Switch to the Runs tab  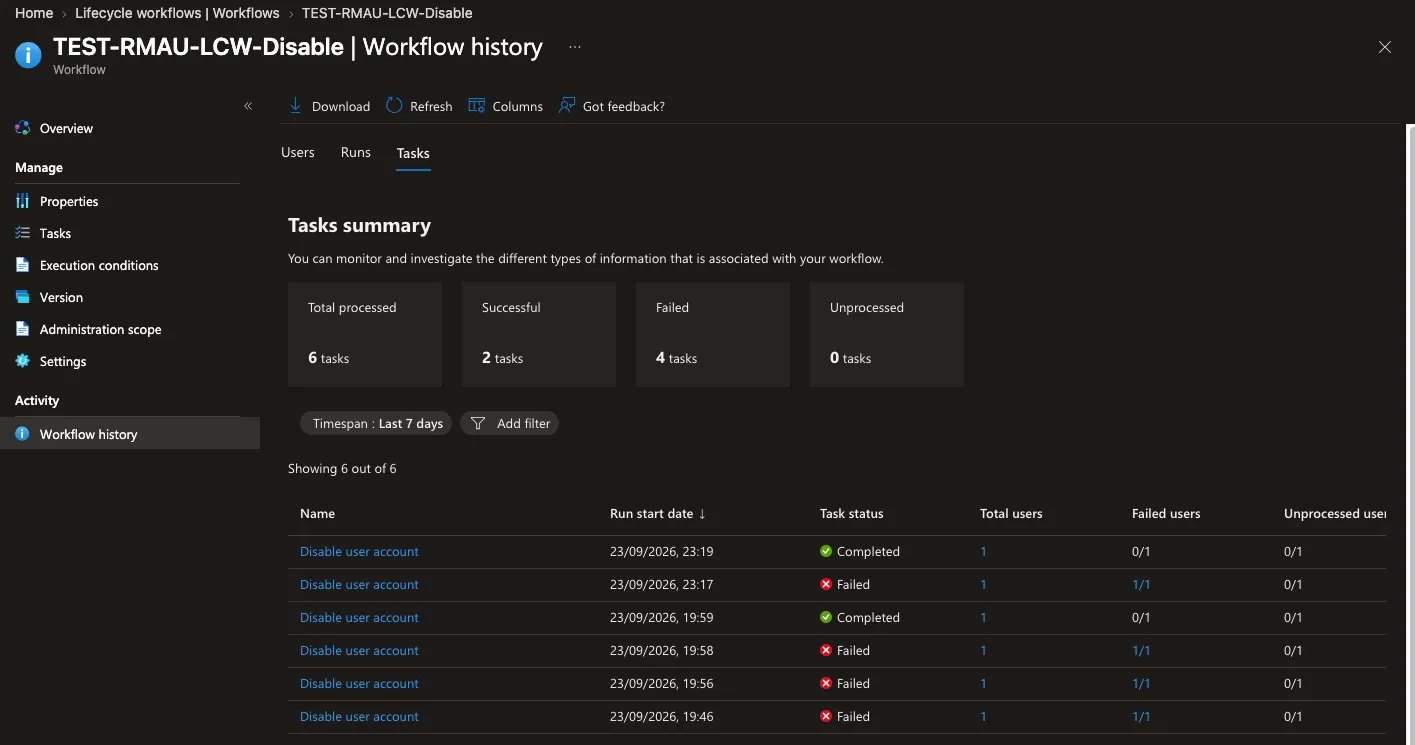click(x=356, y=153)
